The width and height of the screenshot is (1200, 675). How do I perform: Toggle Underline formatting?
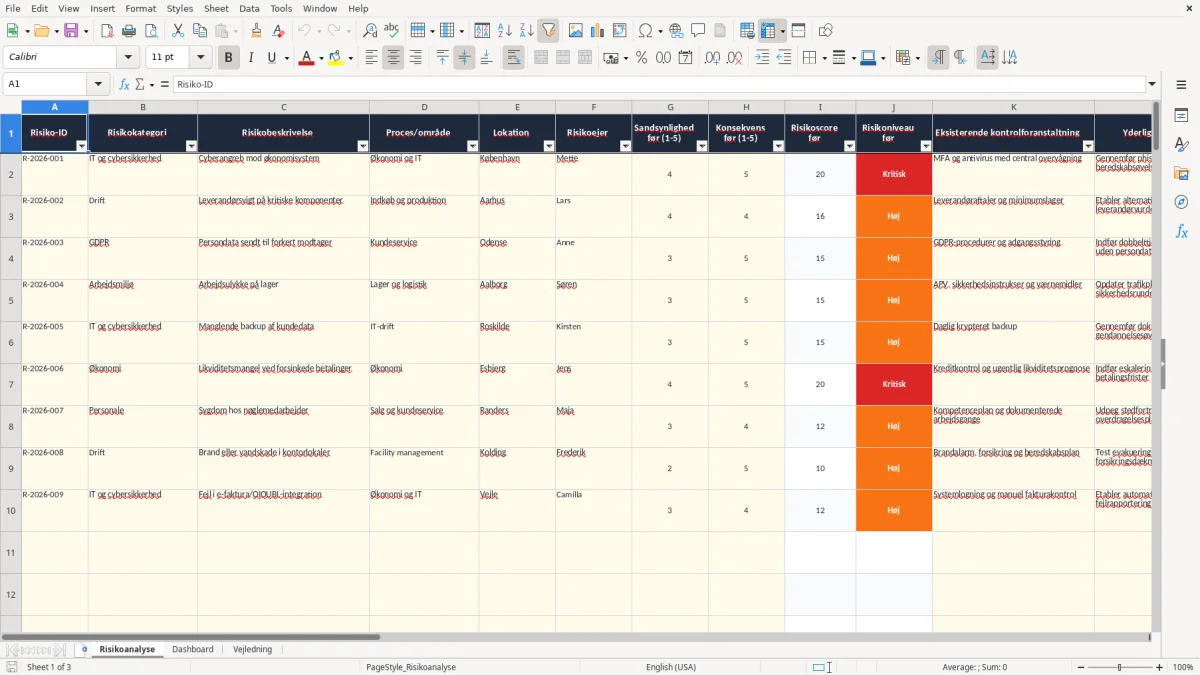coord(272,58)
